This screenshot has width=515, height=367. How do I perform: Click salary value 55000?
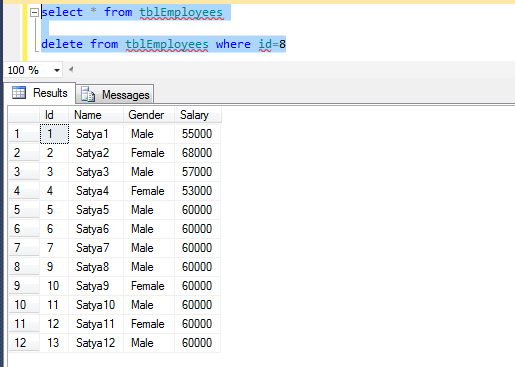197,134
